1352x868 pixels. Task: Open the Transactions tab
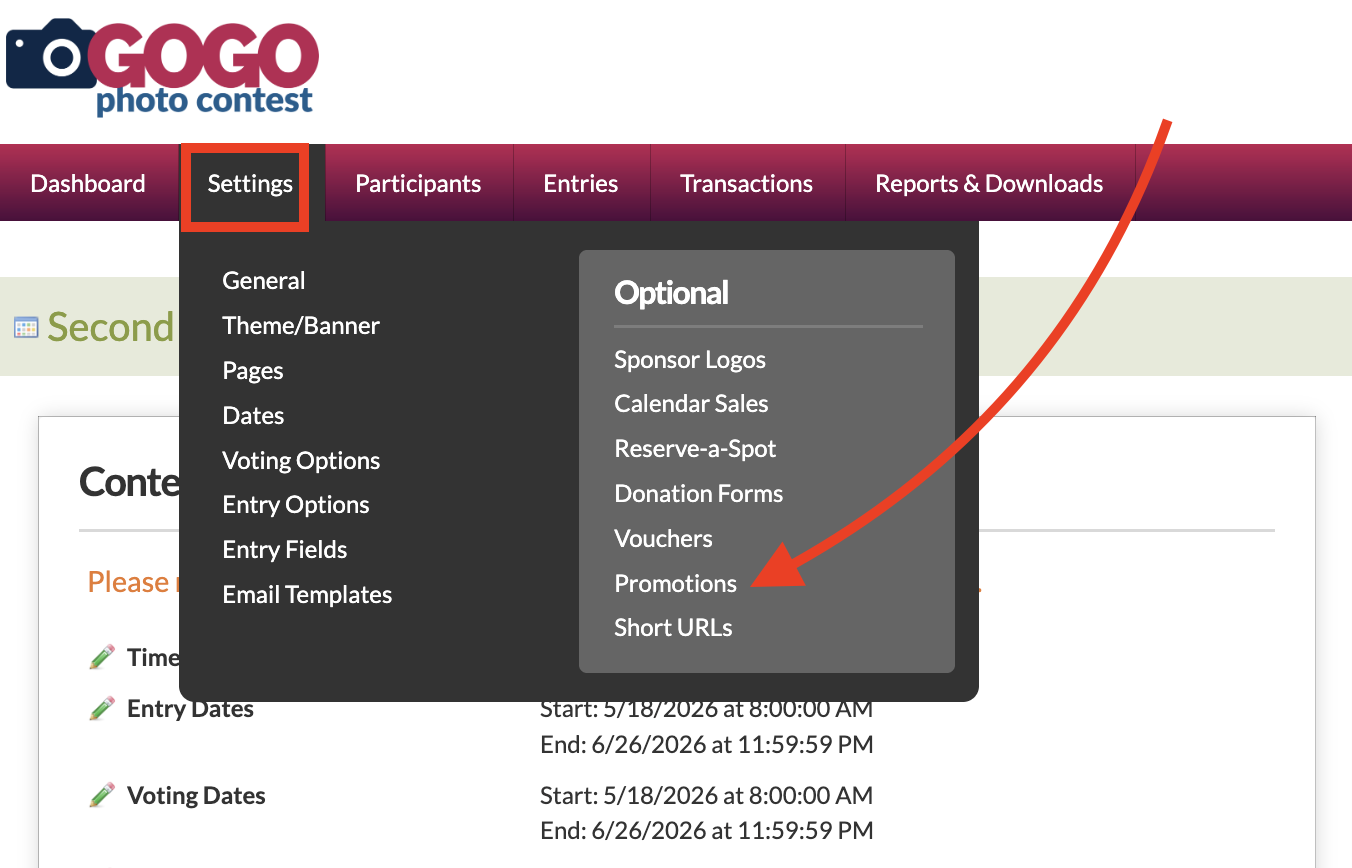click(x=746, y=184)
